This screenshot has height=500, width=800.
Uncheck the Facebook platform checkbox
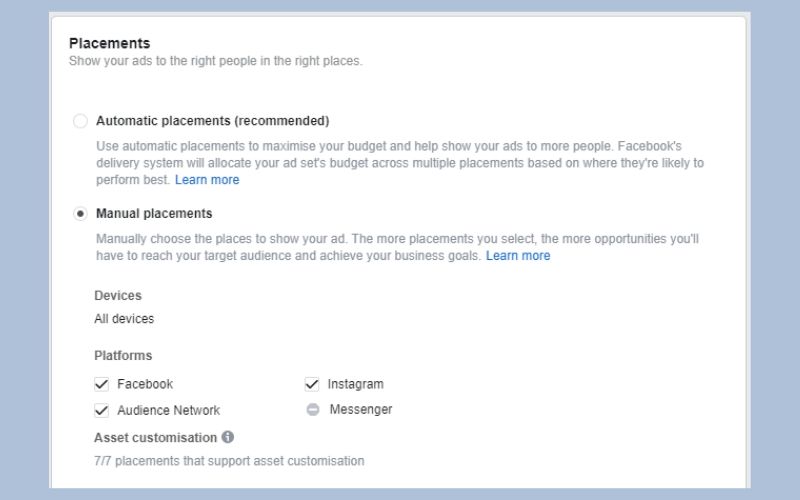click(102, 384)
